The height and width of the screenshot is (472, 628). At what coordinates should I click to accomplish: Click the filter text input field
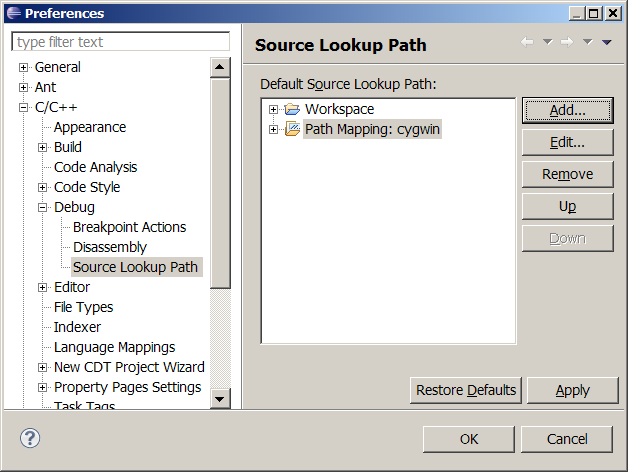point(120,42)
